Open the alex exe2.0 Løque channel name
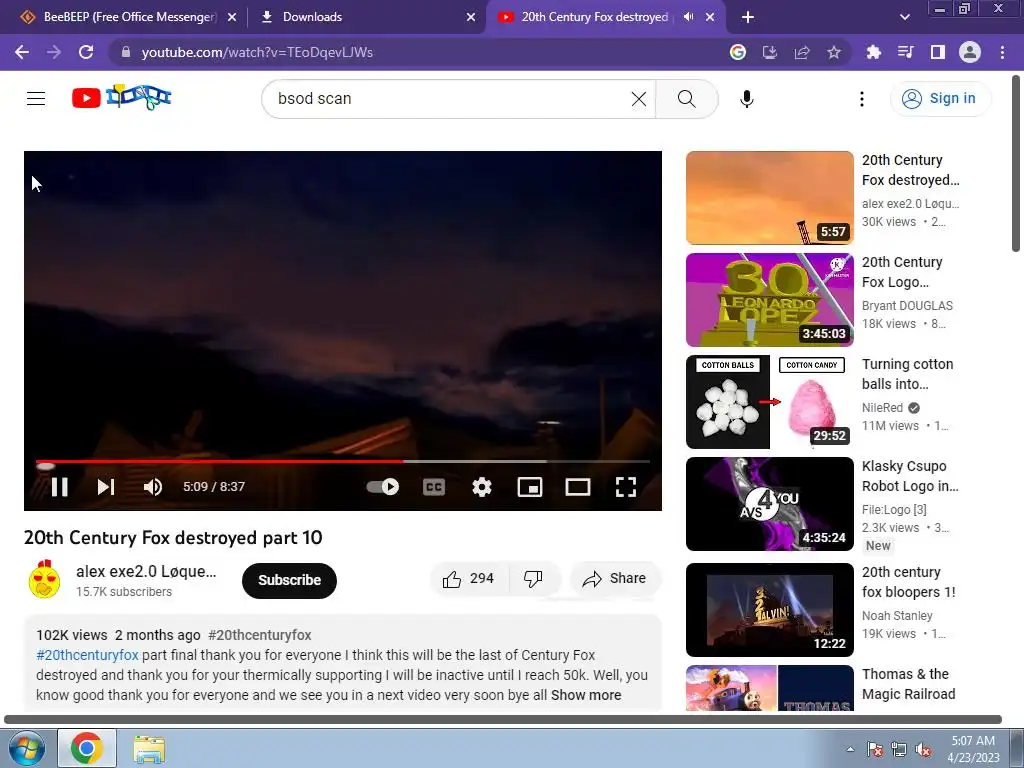Image resolution: width=1024 pixels, height=768 pixels. coord(146,571)
